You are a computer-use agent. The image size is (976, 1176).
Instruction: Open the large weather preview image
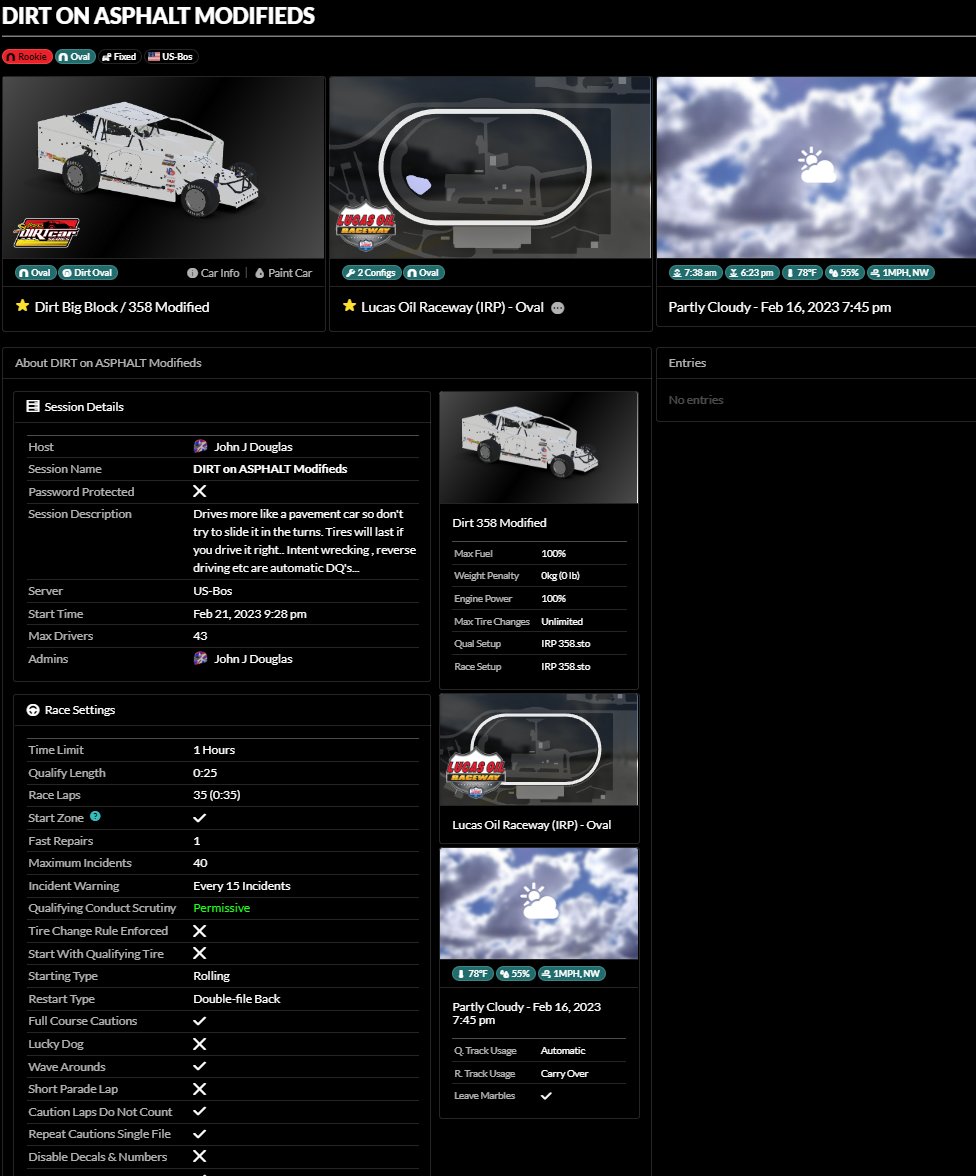(x=816, y=167)
